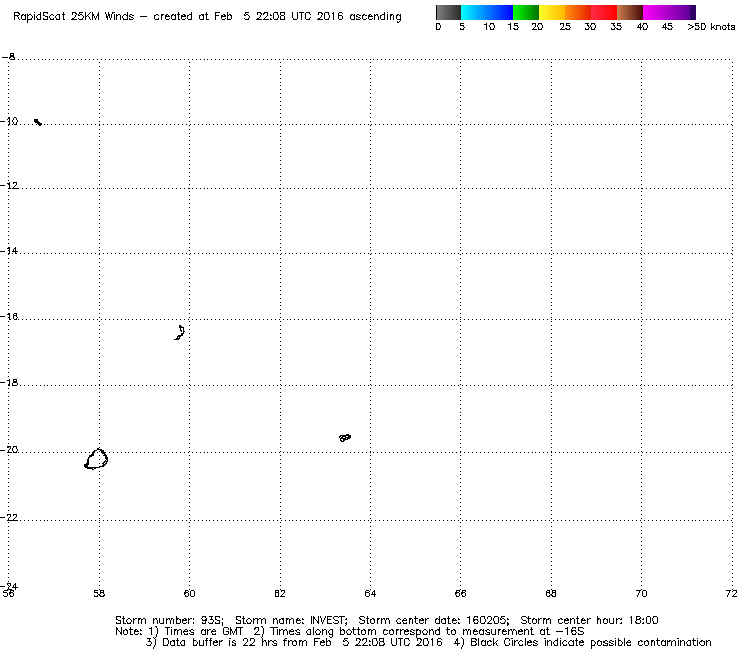Click the curved island outline near 60E, 16S
The image size is (740, 650).
[180, 332]
